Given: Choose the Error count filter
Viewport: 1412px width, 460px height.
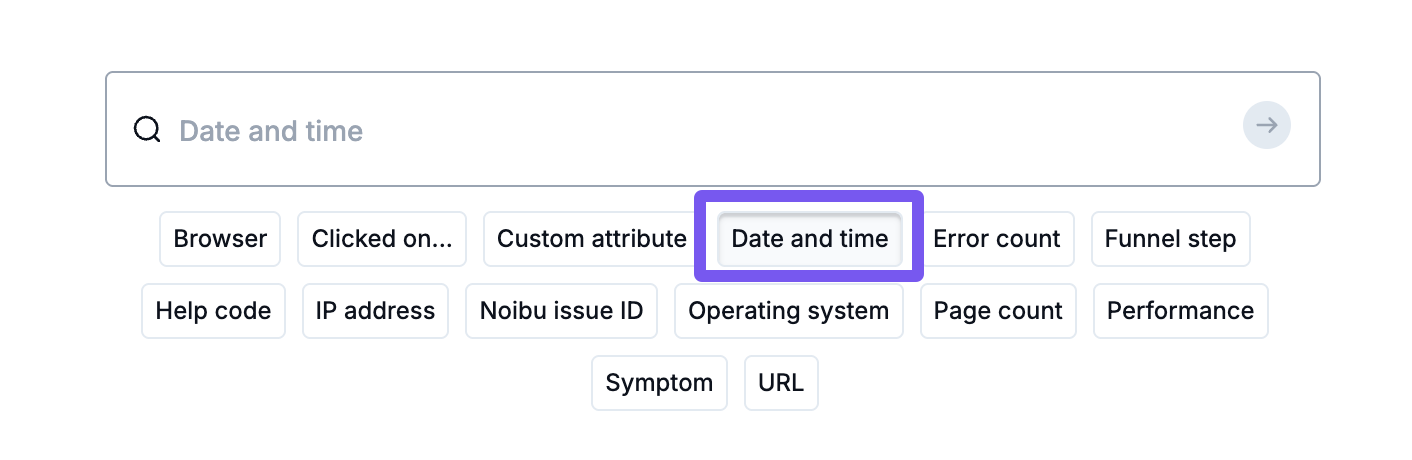Looking at the screenshot, I should point(996,239).
